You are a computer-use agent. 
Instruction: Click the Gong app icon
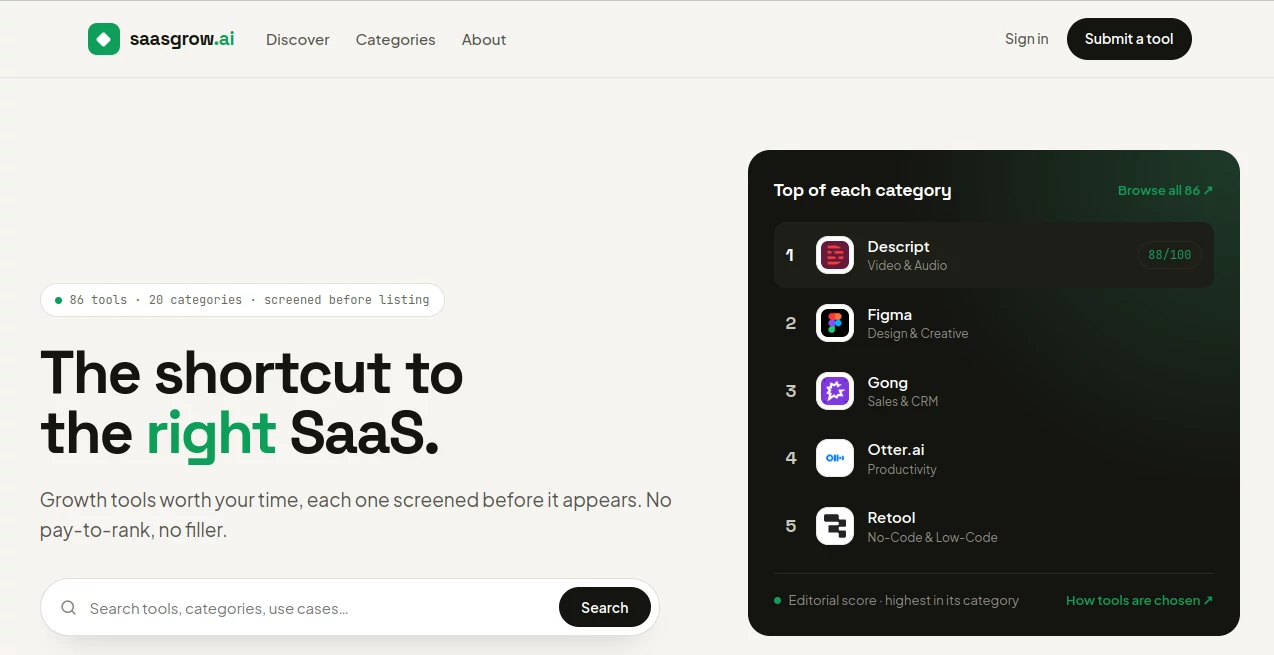pos(835,391)
